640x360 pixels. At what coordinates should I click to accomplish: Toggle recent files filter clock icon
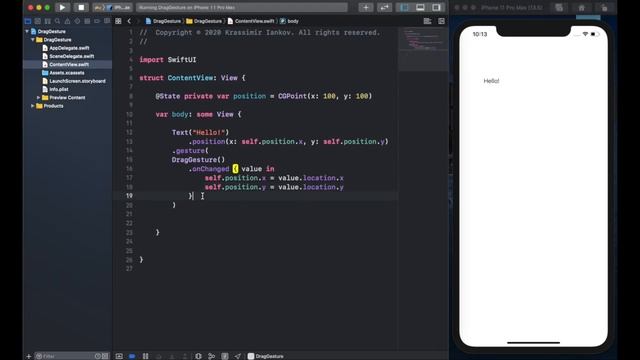click(98, 356)
